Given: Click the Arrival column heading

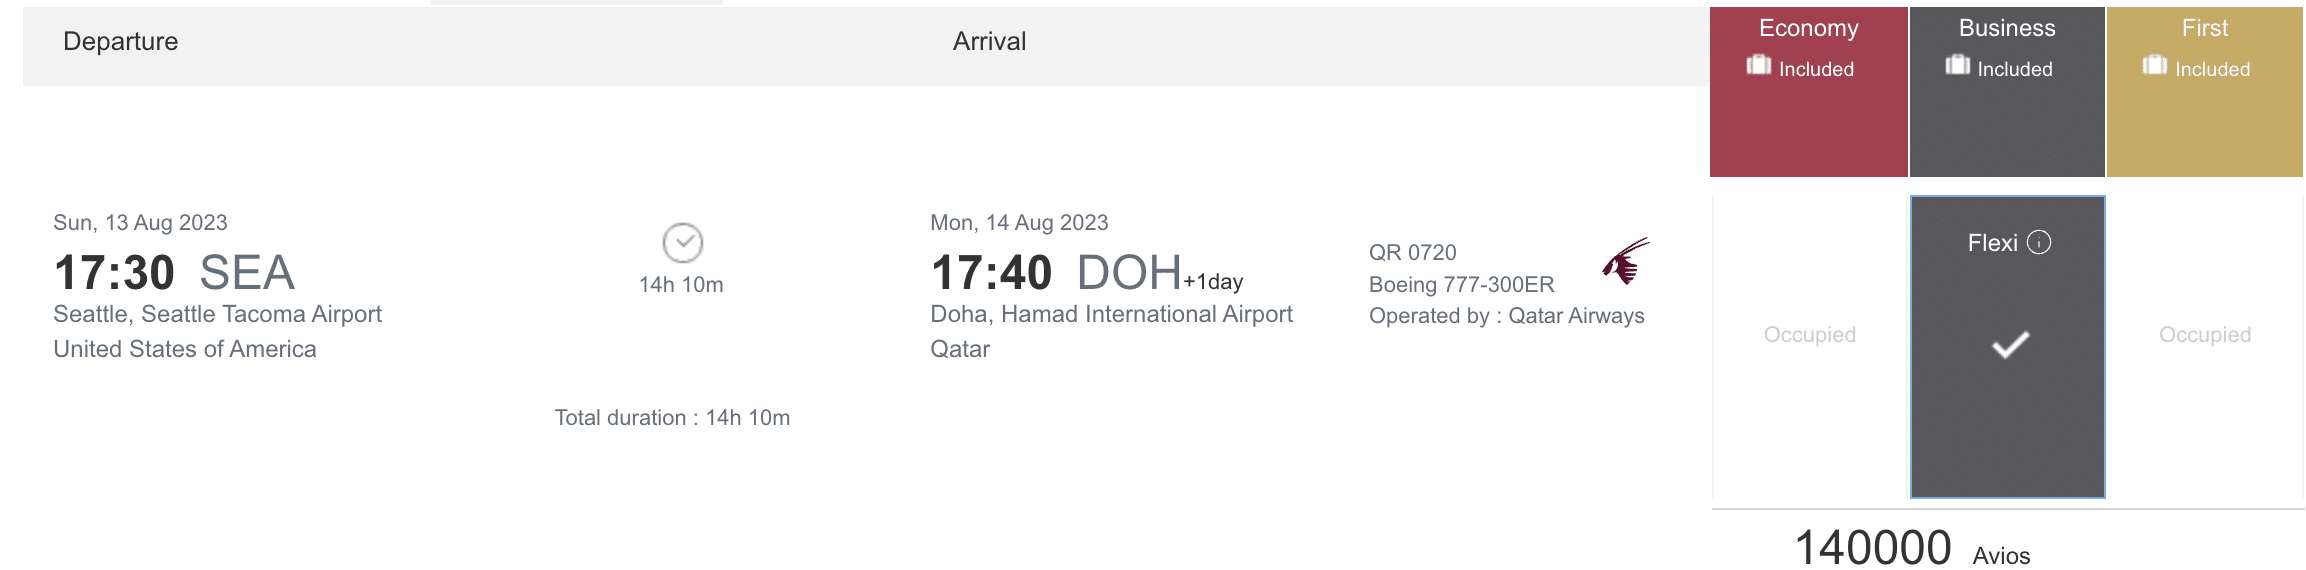Looking at the screenshot, I should [989, 41].
